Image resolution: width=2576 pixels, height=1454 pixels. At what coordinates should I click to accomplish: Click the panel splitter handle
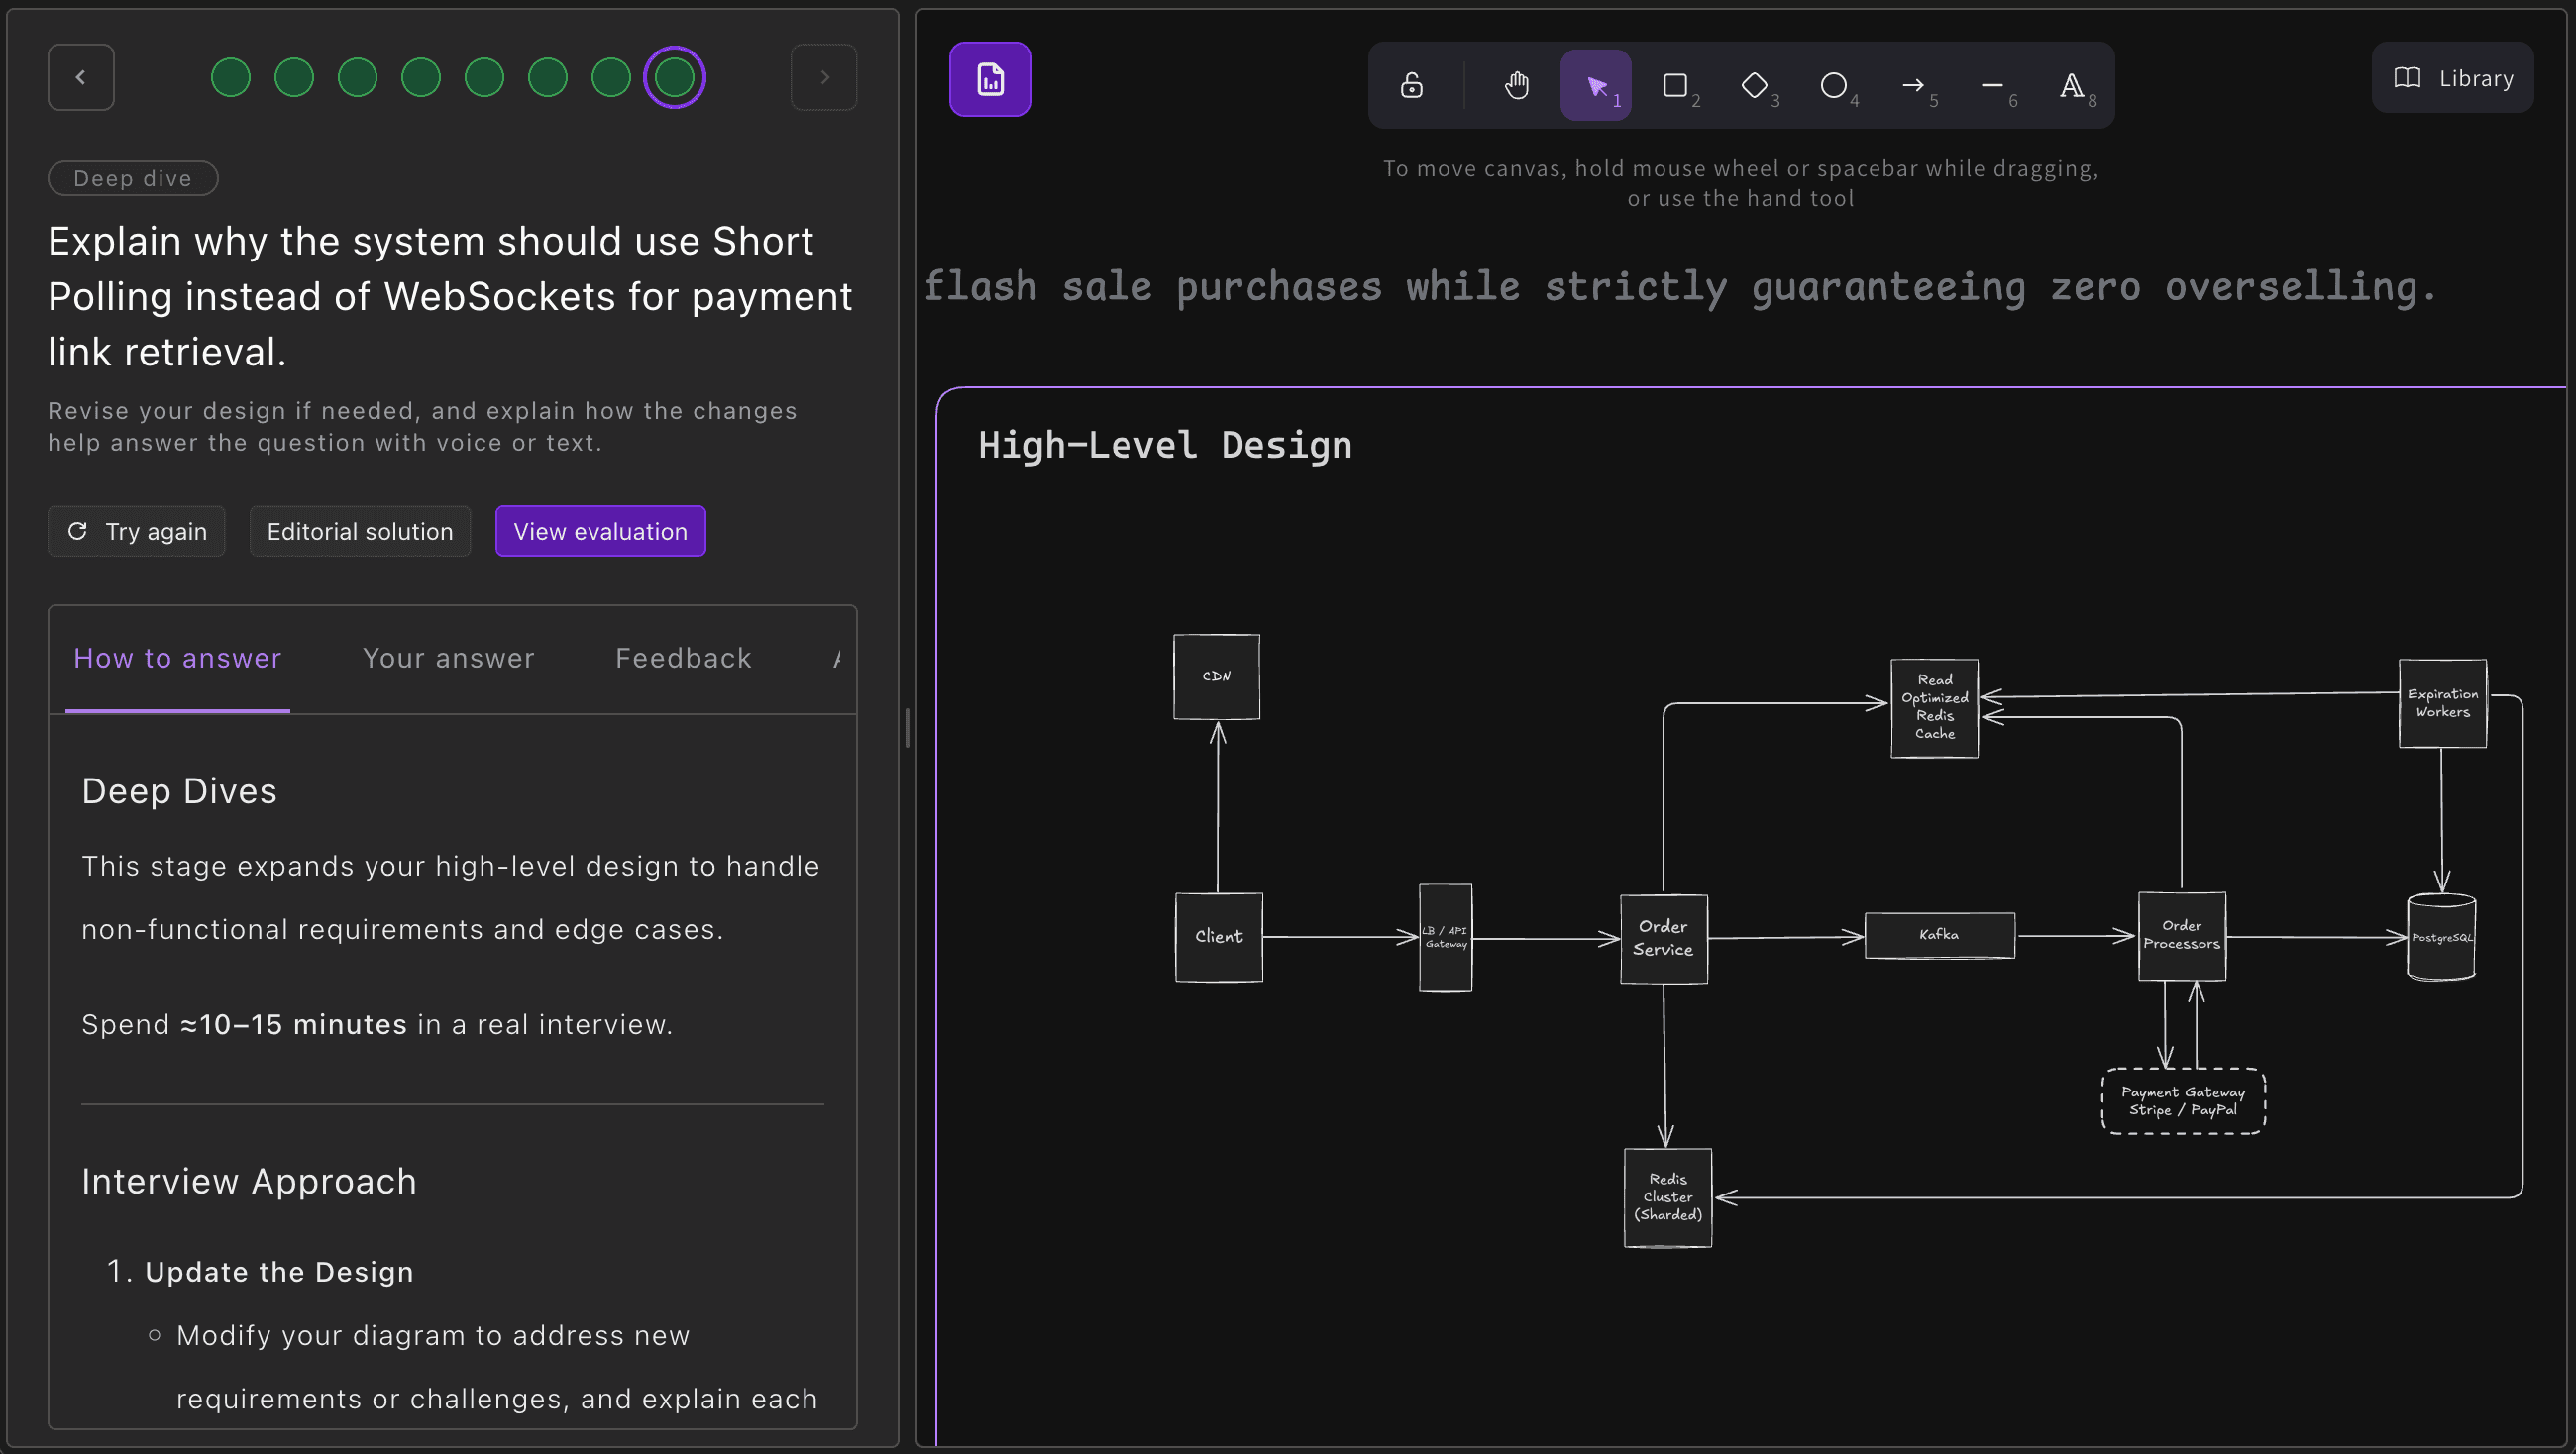907,727
